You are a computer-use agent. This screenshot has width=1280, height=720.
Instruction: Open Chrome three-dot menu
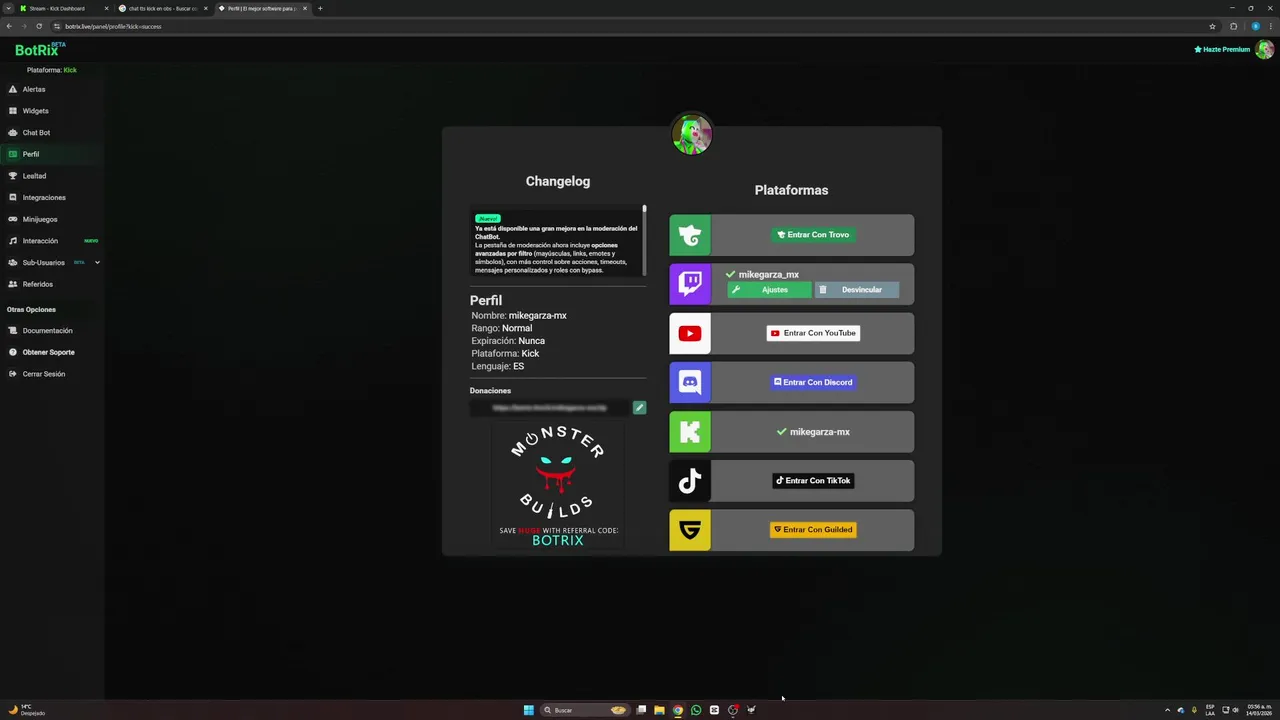coord(1271,26)
